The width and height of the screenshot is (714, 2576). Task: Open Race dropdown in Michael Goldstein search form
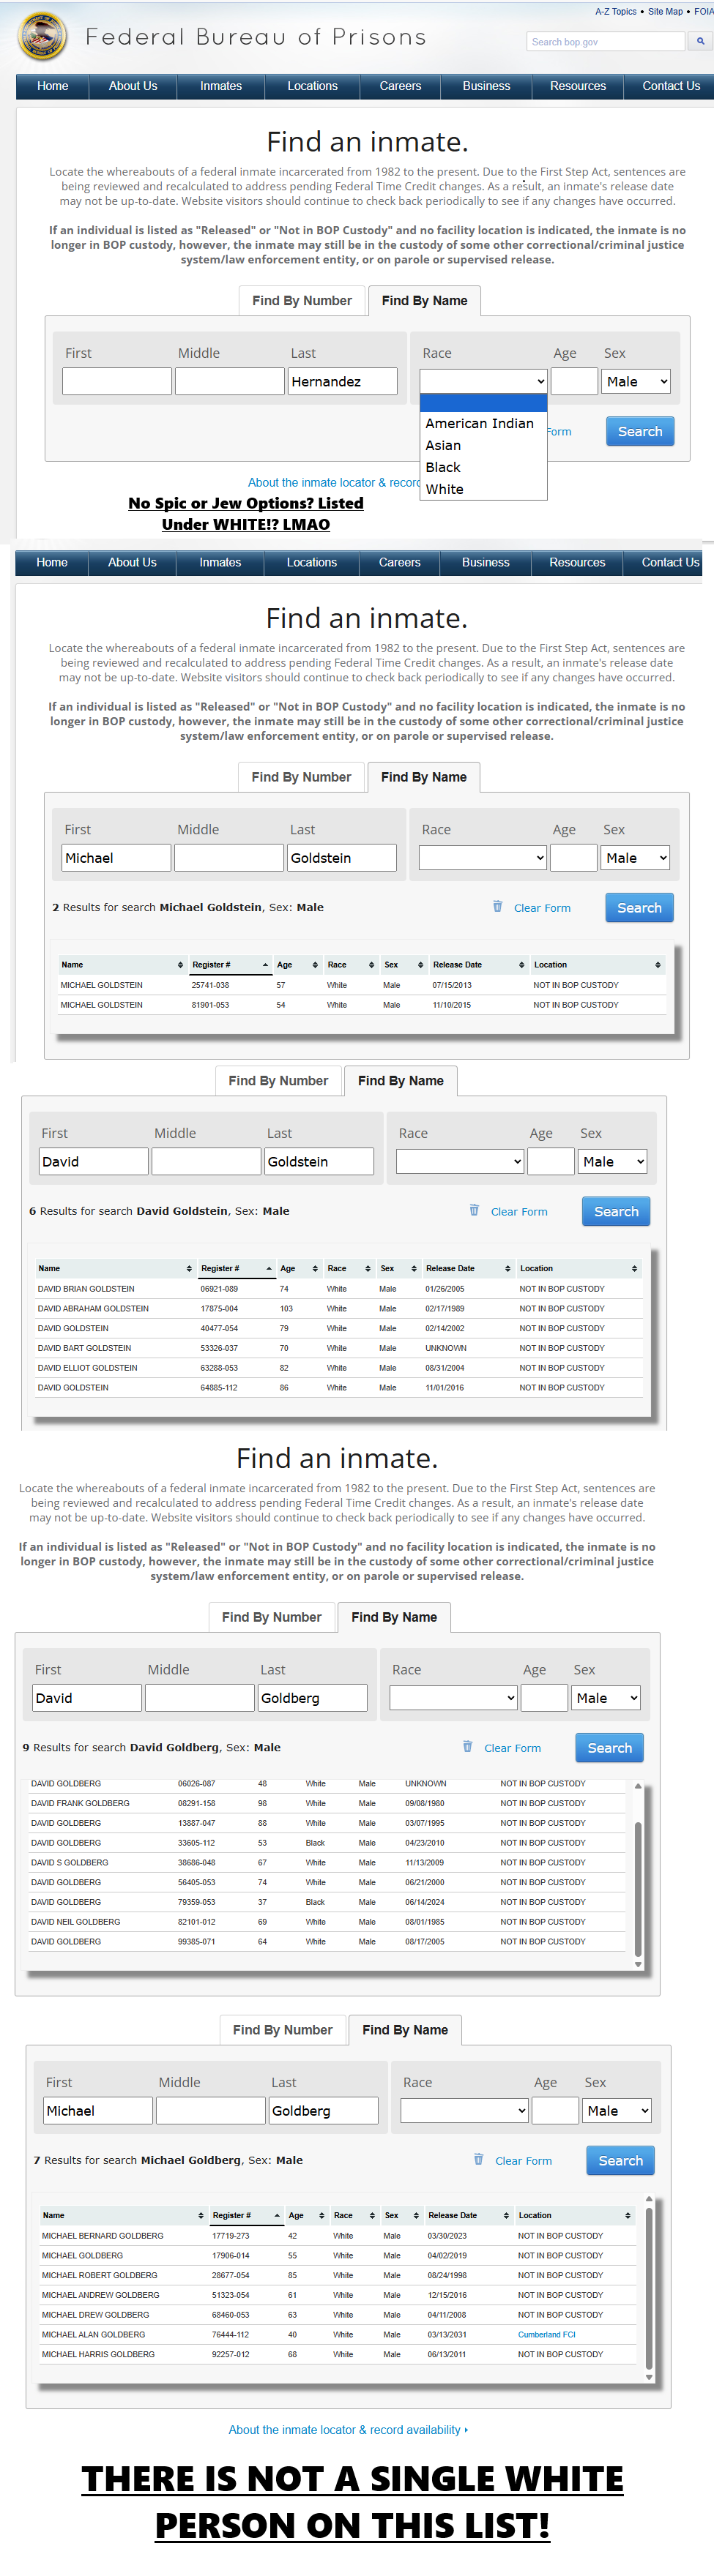coord(483,857)
